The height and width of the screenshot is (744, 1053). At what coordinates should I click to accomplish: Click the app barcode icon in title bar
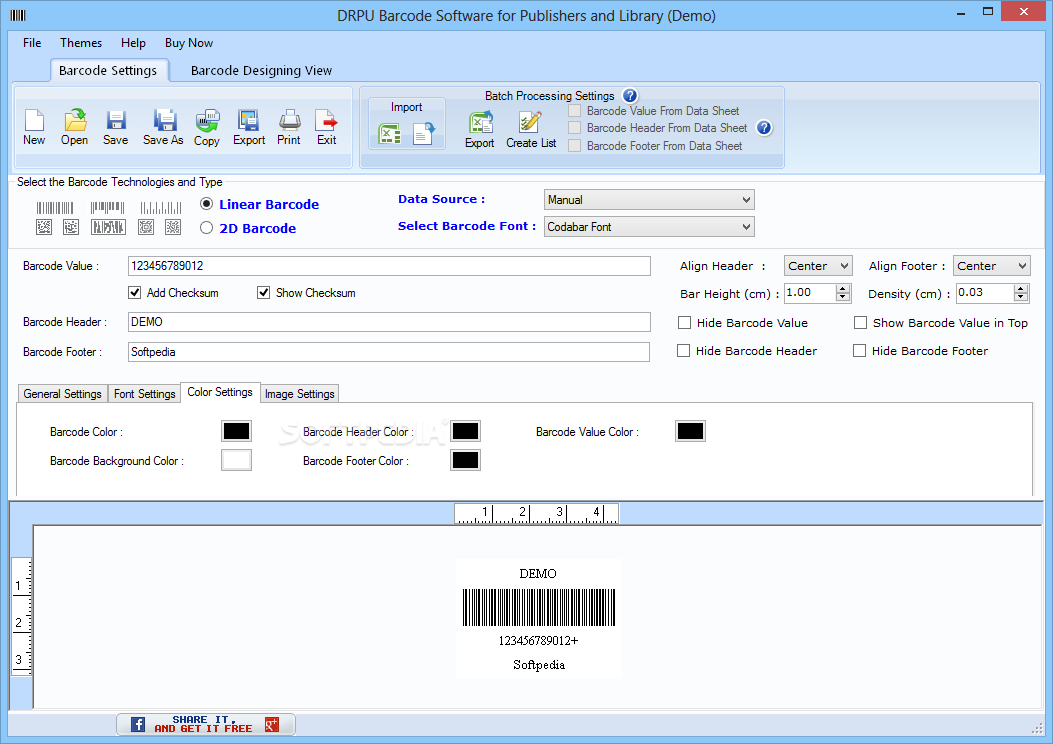coord(19,15)
